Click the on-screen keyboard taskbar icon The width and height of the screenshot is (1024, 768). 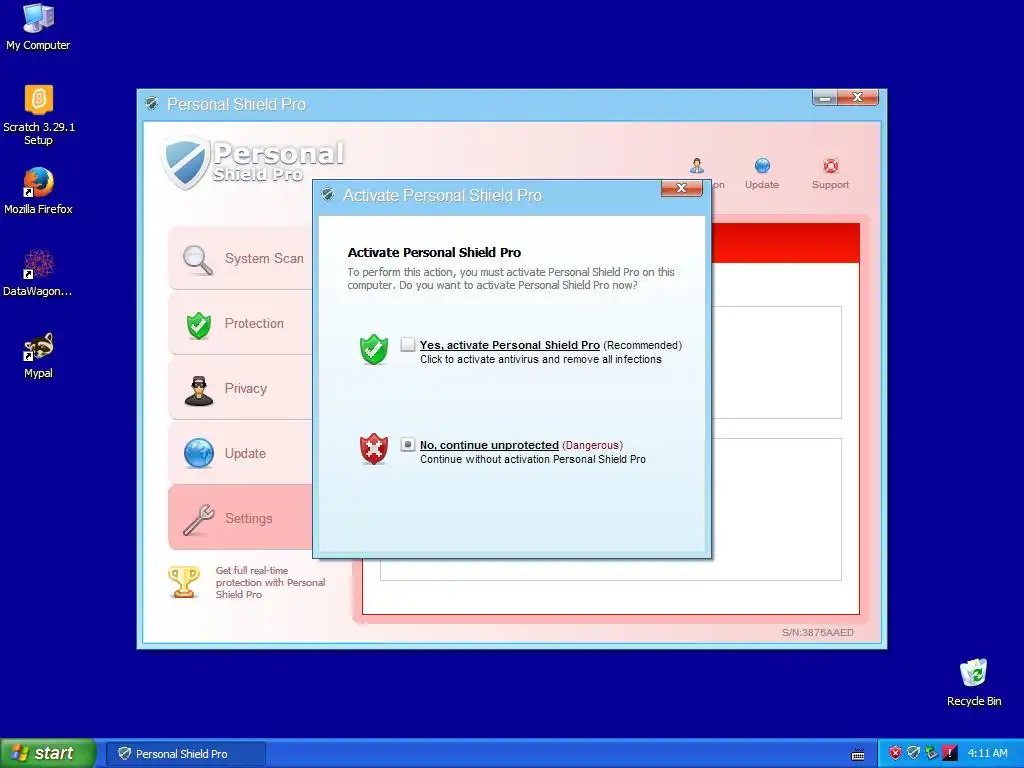click(858, 755)
